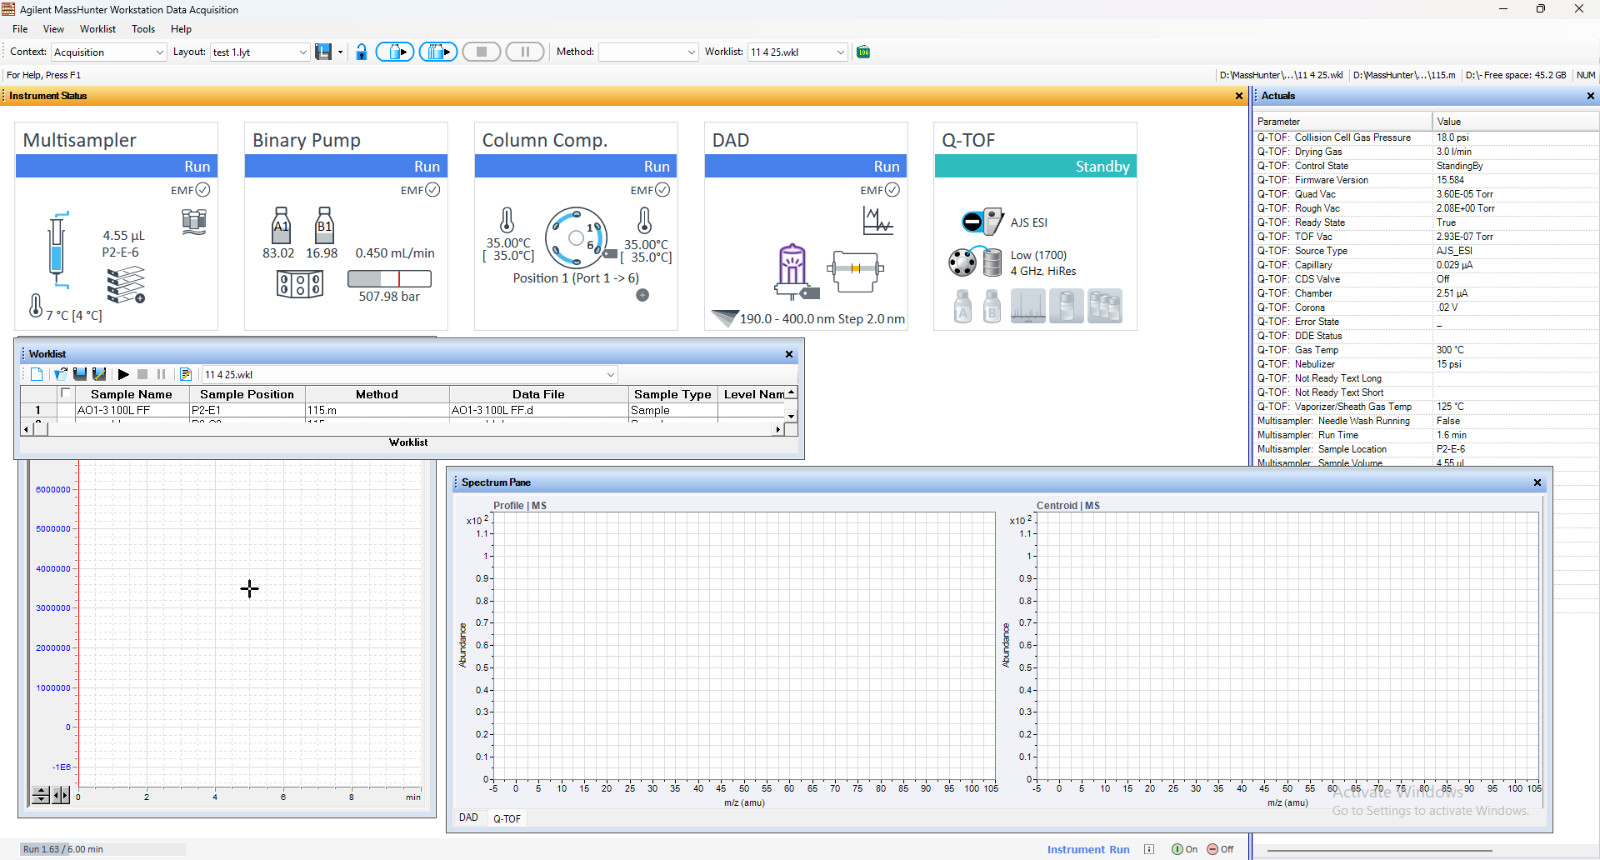Click the Q-TOF tune spectrum icon
This screenshot has width=1600, height=860.
(1028, 306)
